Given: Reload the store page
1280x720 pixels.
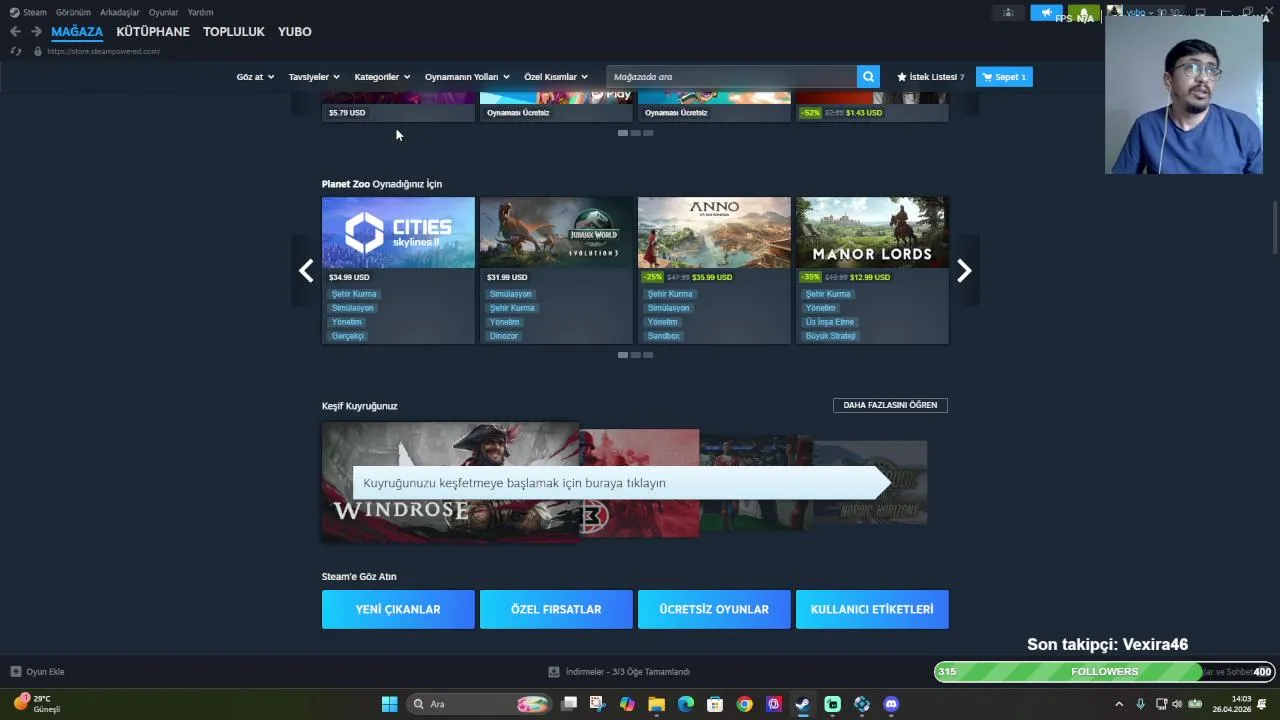Looking at the screenshot, I should [x=16, y=51].
